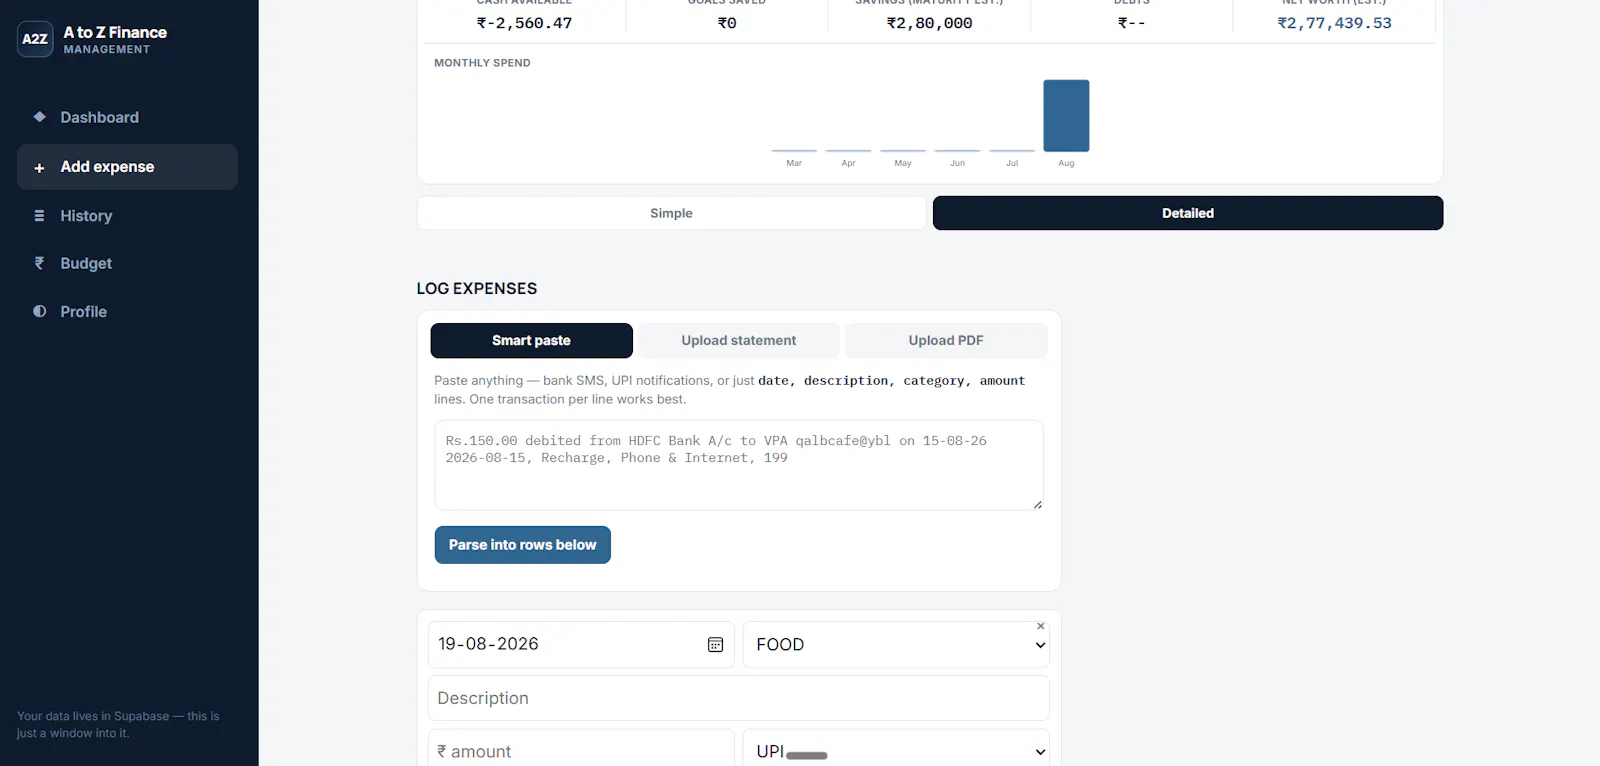Click the Jul label on the chart
This screenshot has height=766, width=1600.
click(x=1012, y=163)
